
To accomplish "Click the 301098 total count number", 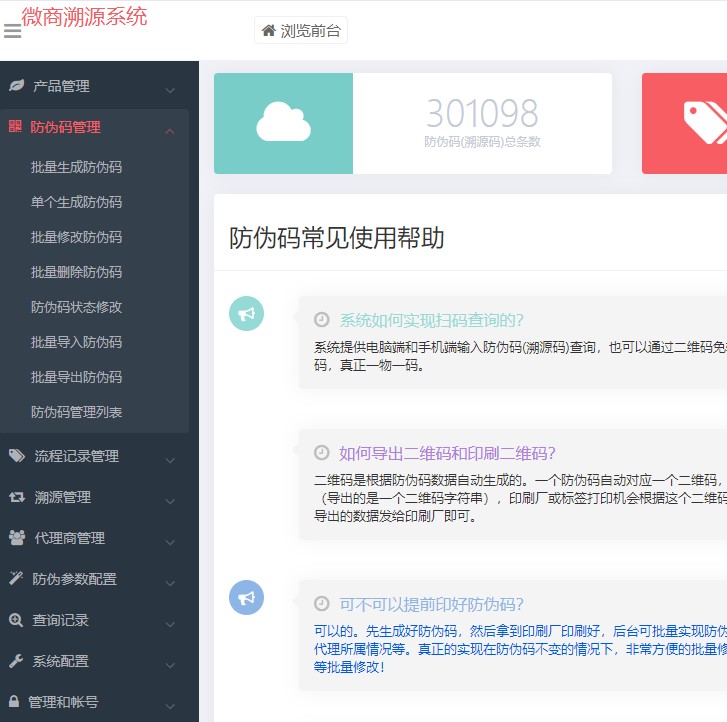I will (x=482, y=113).
